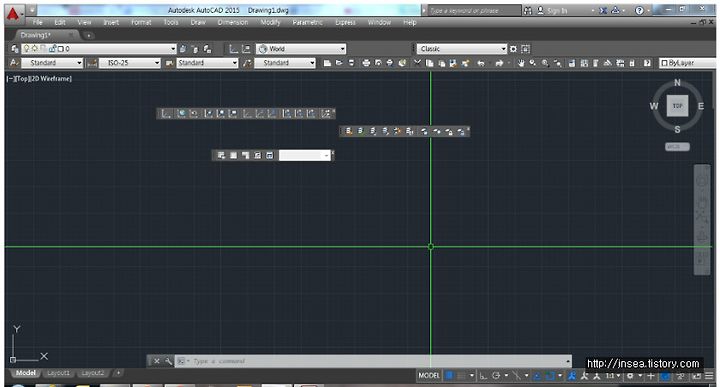The image size is (720, 387).
Task: Click the Save icon in toolbar
Action: pos(351,63)
